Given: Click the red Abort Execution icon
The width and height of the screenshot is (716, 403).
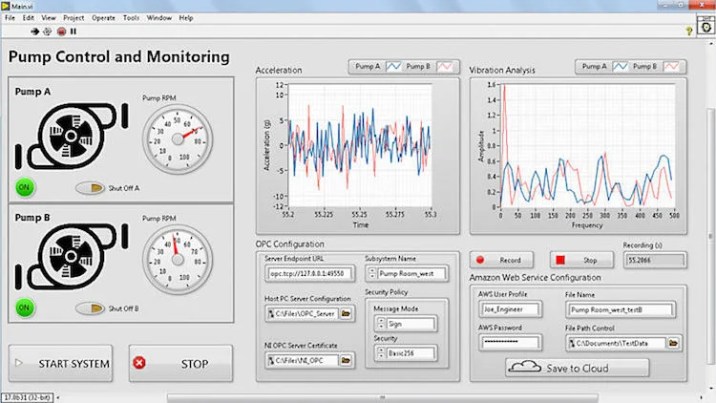Looking at the screenshot, I should coord(61,31).
